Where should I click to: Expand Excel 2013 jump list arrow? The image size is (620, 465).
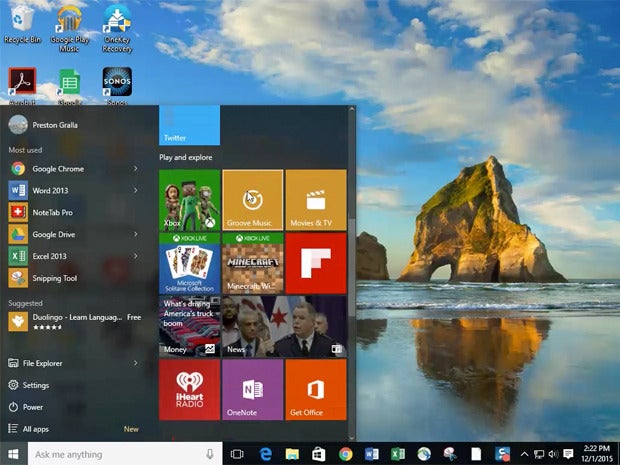pyautogui.click(x=136, y=256)
